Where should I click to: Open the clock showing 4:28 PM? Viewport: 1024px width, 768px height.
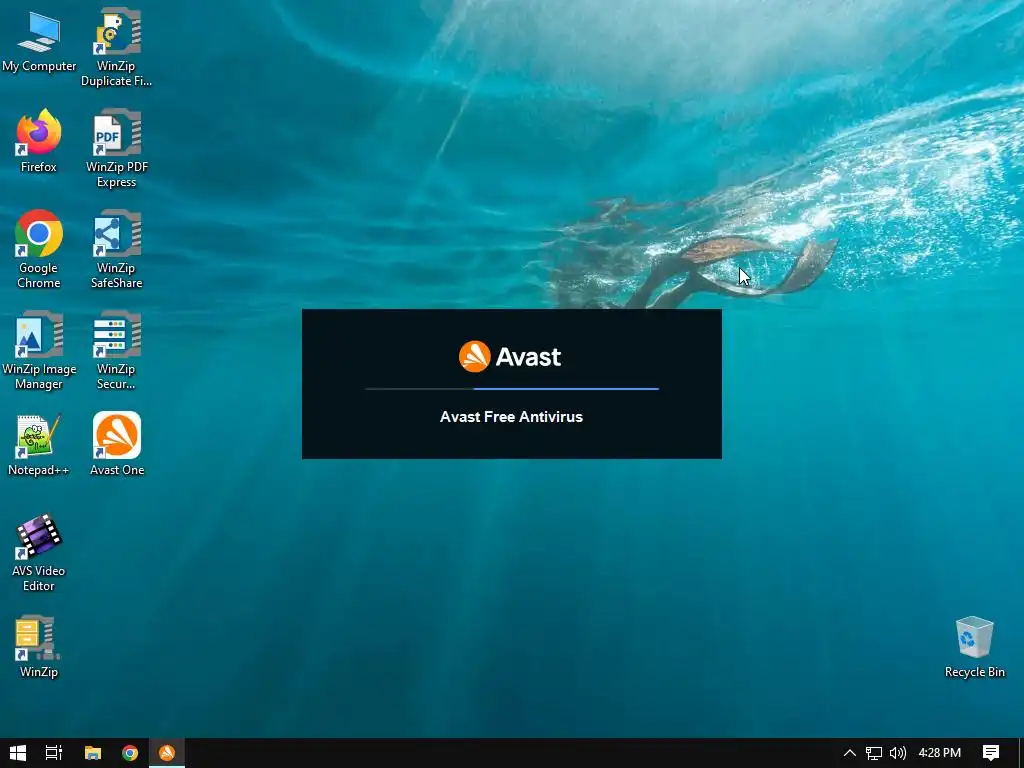click(940, 753)
